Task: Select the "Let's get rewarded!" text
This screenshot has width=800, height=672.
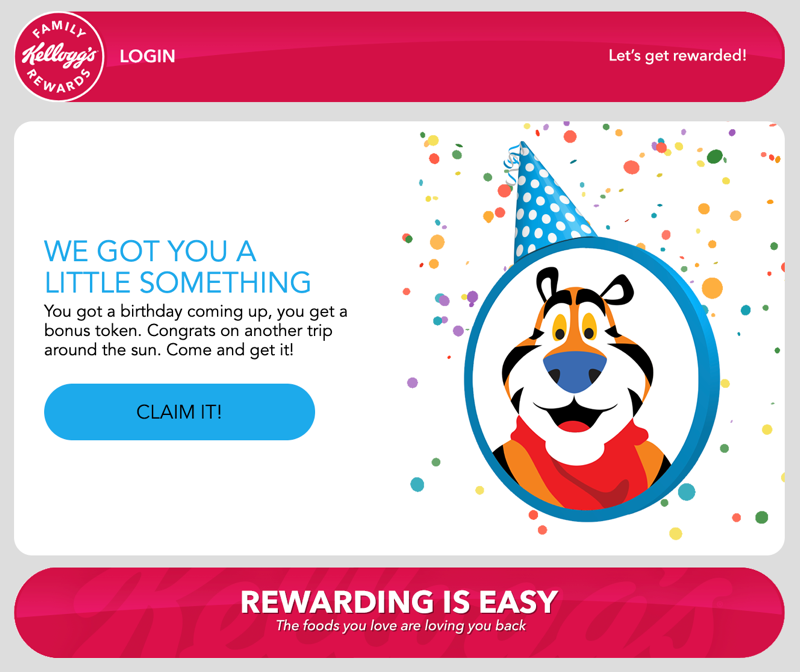Action: (677, 56)
